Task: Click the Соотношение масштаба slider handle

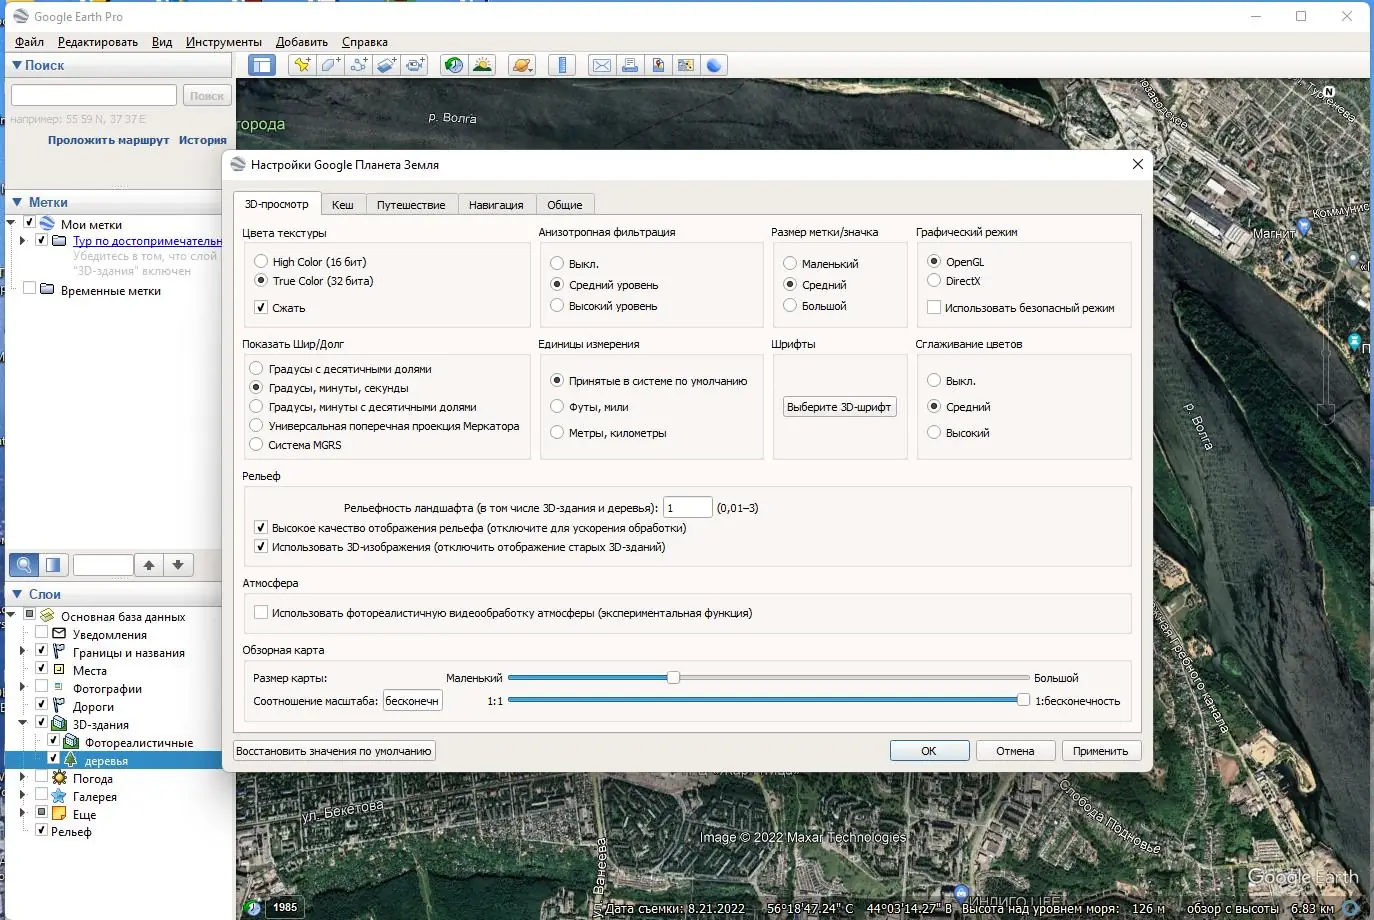Action: (1023, 700)
